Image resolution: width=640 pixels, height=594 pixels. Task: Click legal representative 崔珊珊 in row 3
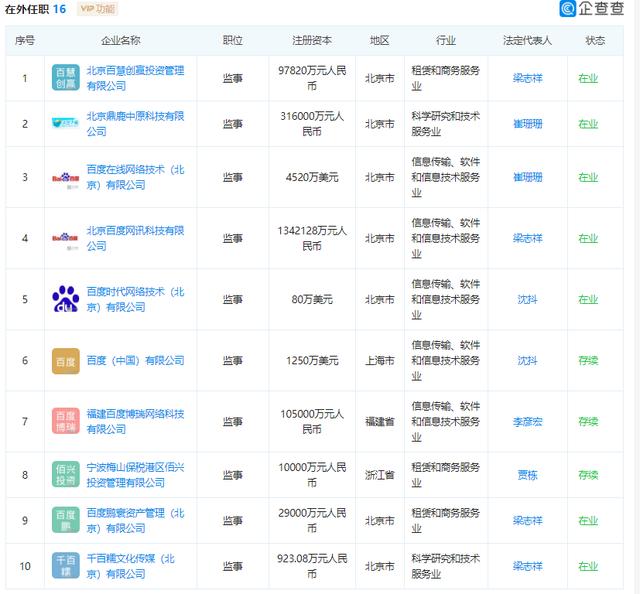coord(527,177)
